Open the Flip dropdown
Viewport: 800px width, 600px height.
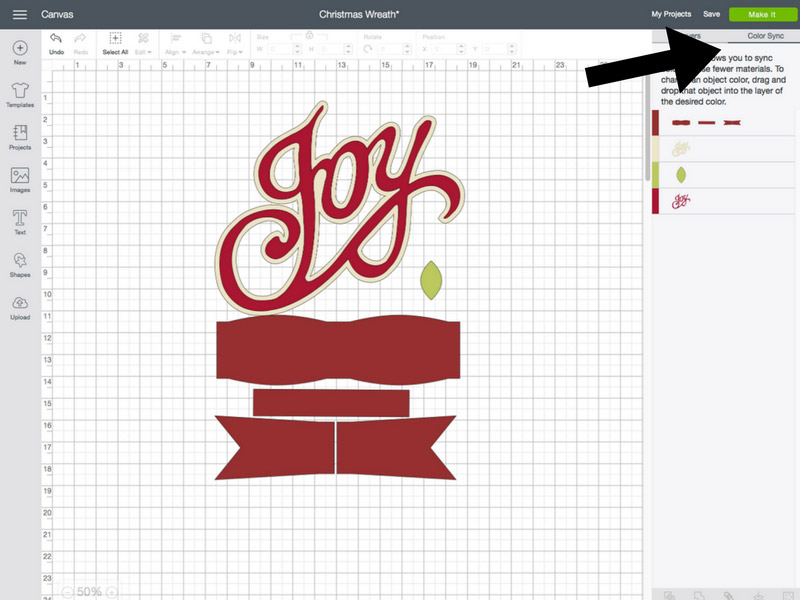(x=235, y=43)
